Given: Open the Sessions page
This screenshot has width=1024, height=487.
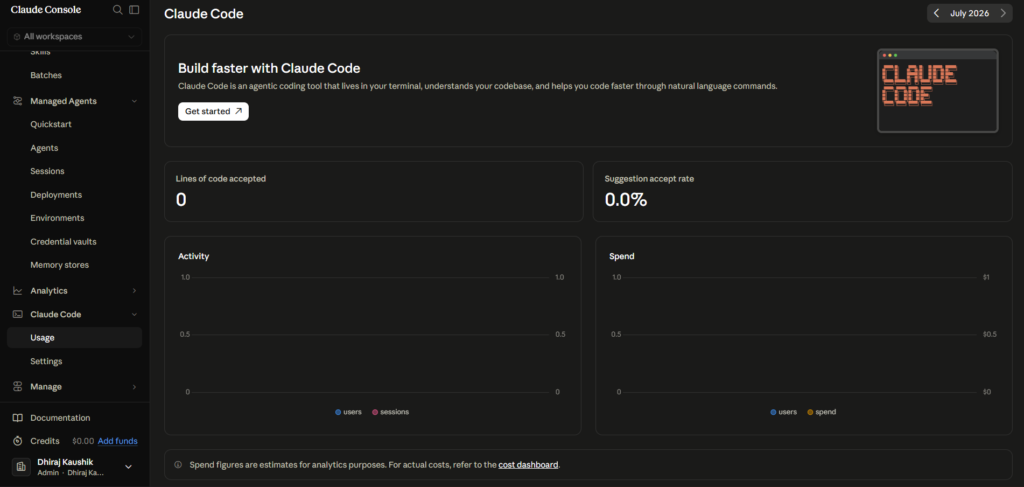Looking at the screenshot, I should click(47, 171).
